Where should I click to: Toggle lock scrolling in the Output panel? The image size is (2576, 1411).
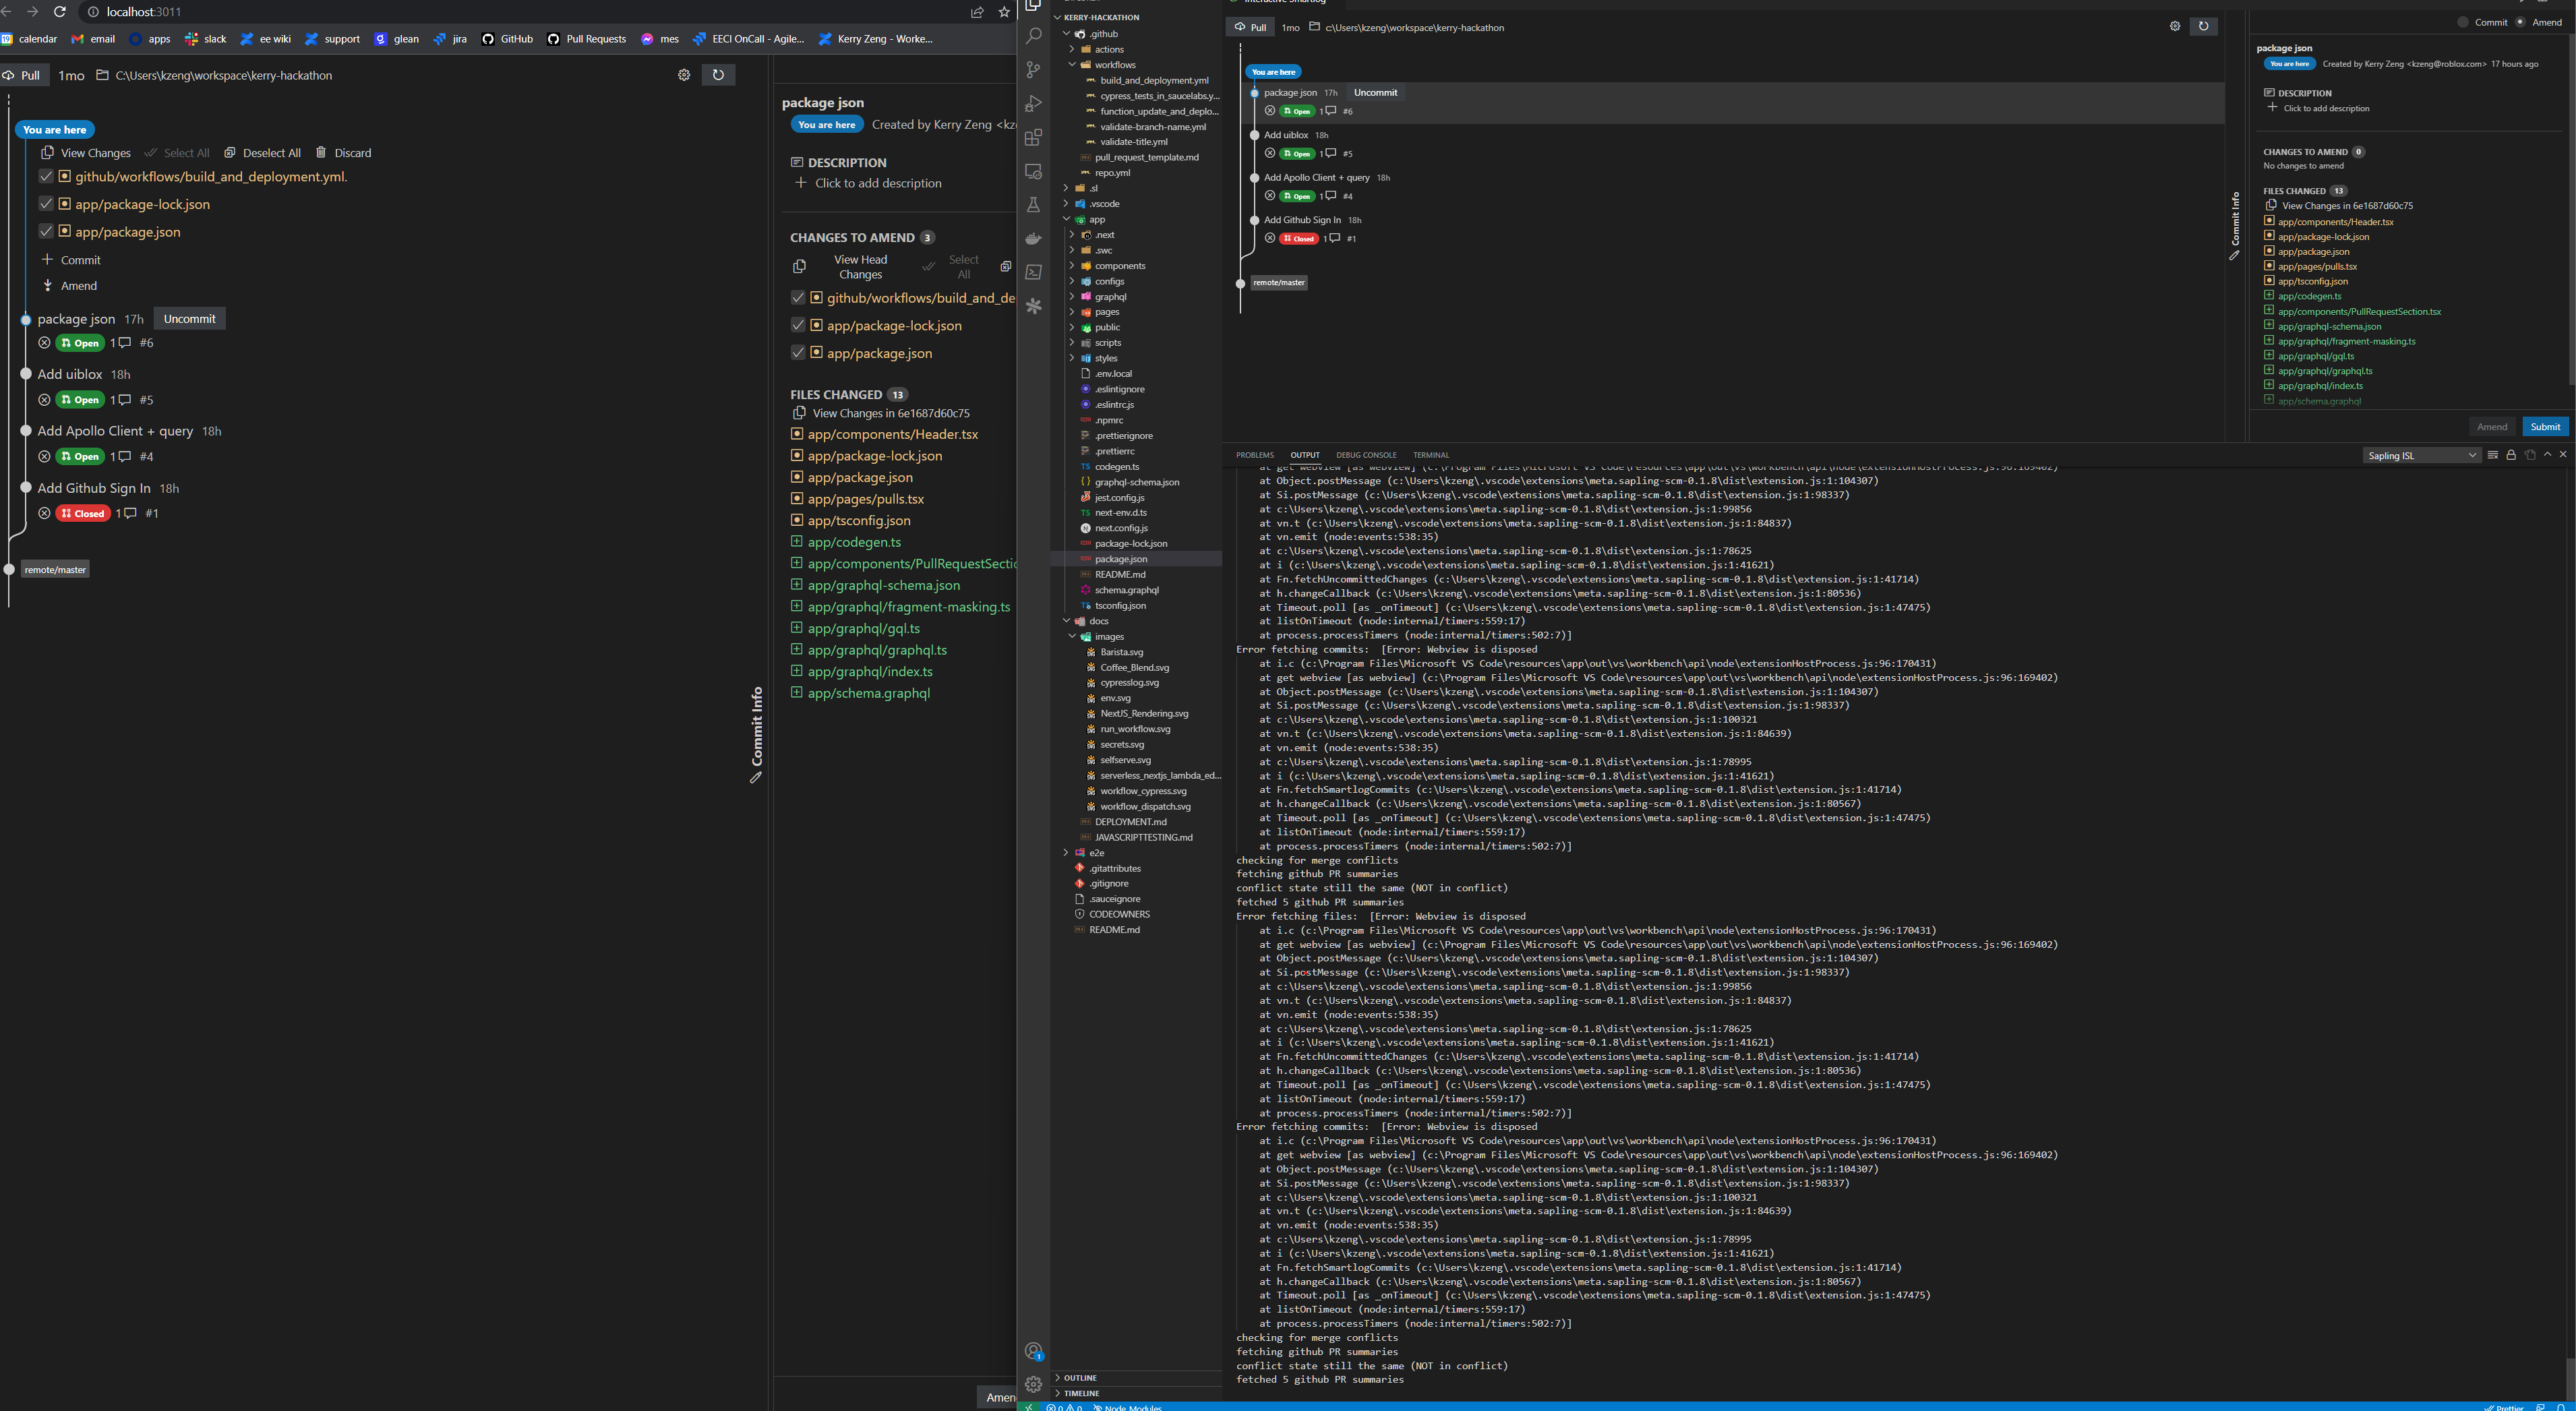click(2510, 455)
